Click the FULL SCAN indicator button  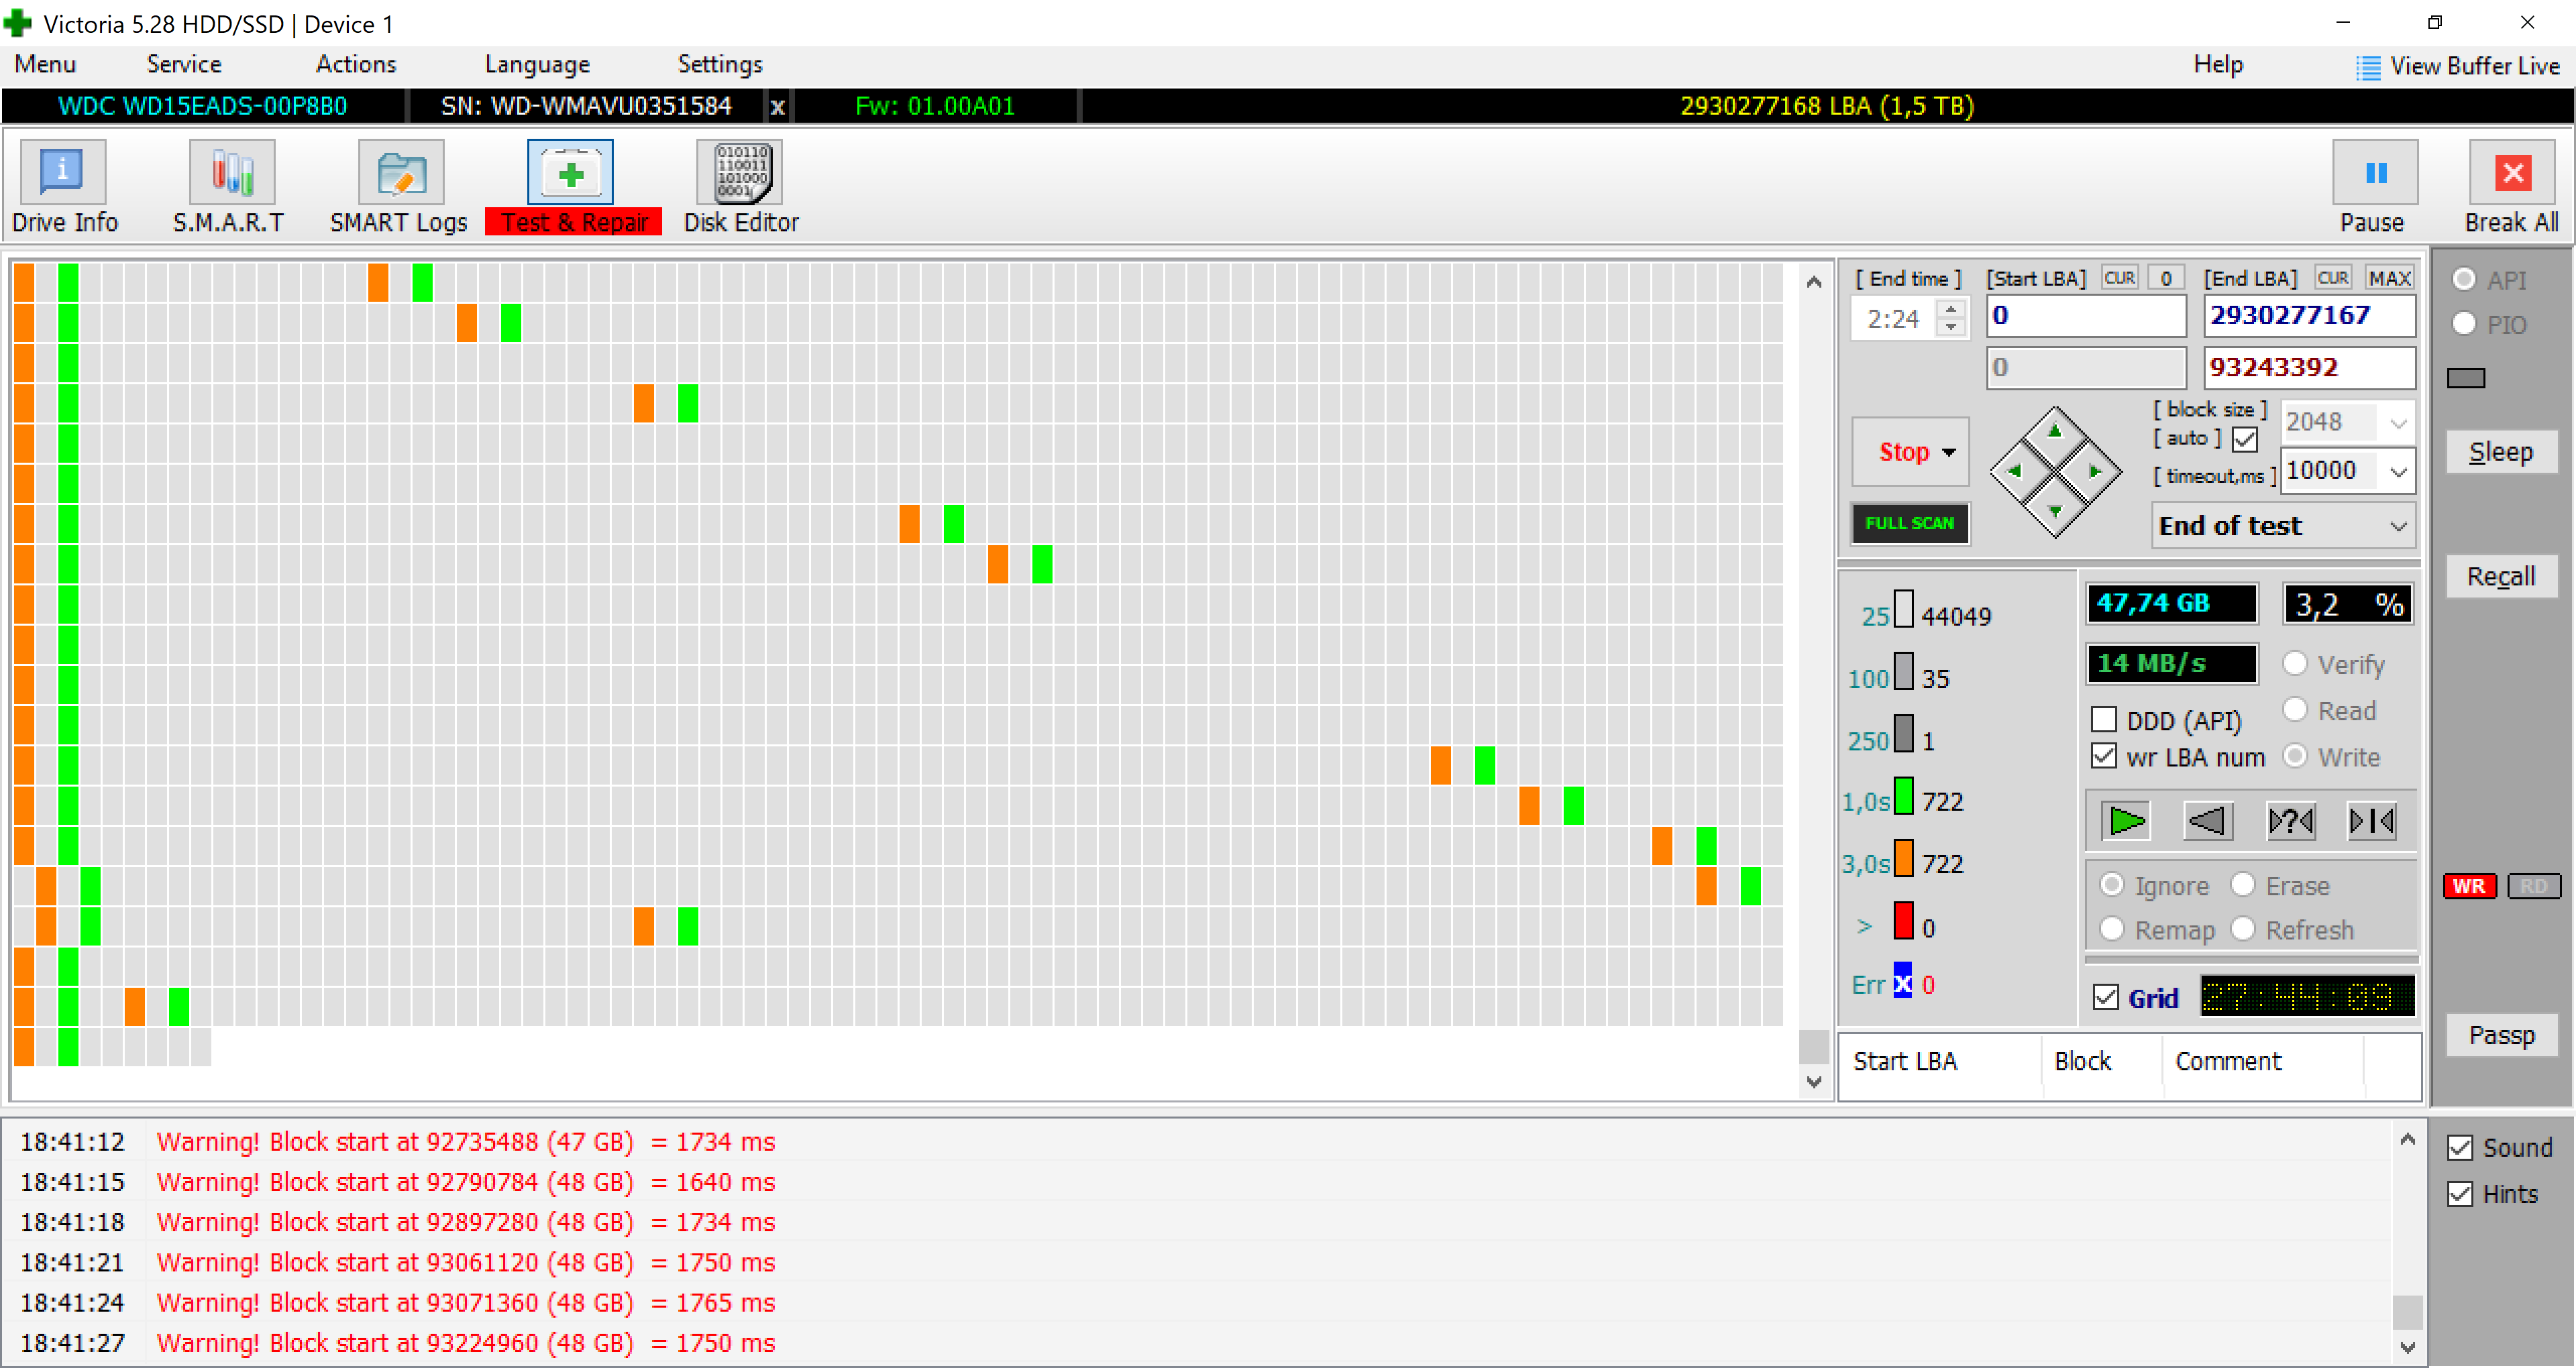[1910, 523]
